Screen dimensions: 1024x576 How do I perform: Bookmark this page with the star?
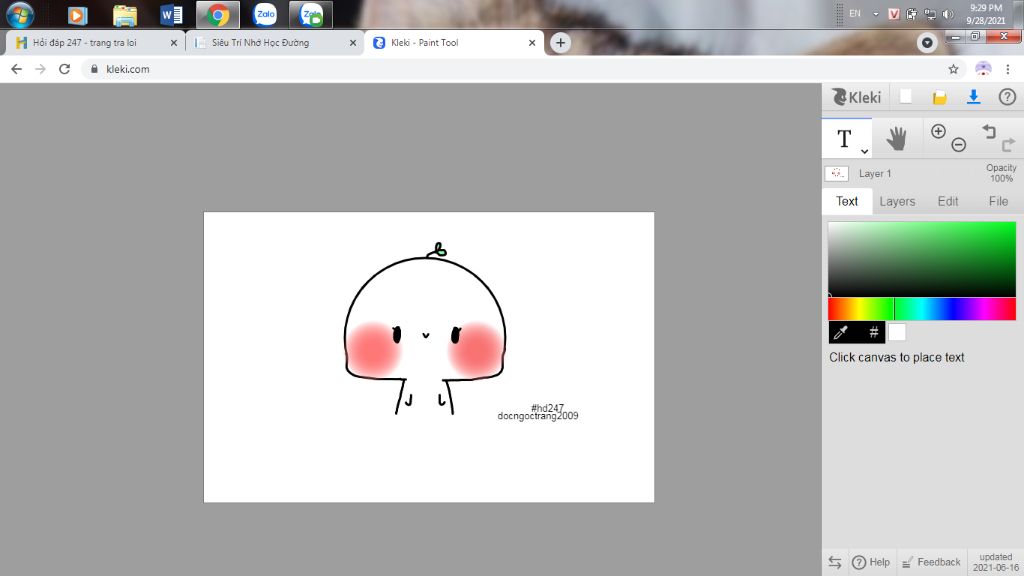coord(953,69)
